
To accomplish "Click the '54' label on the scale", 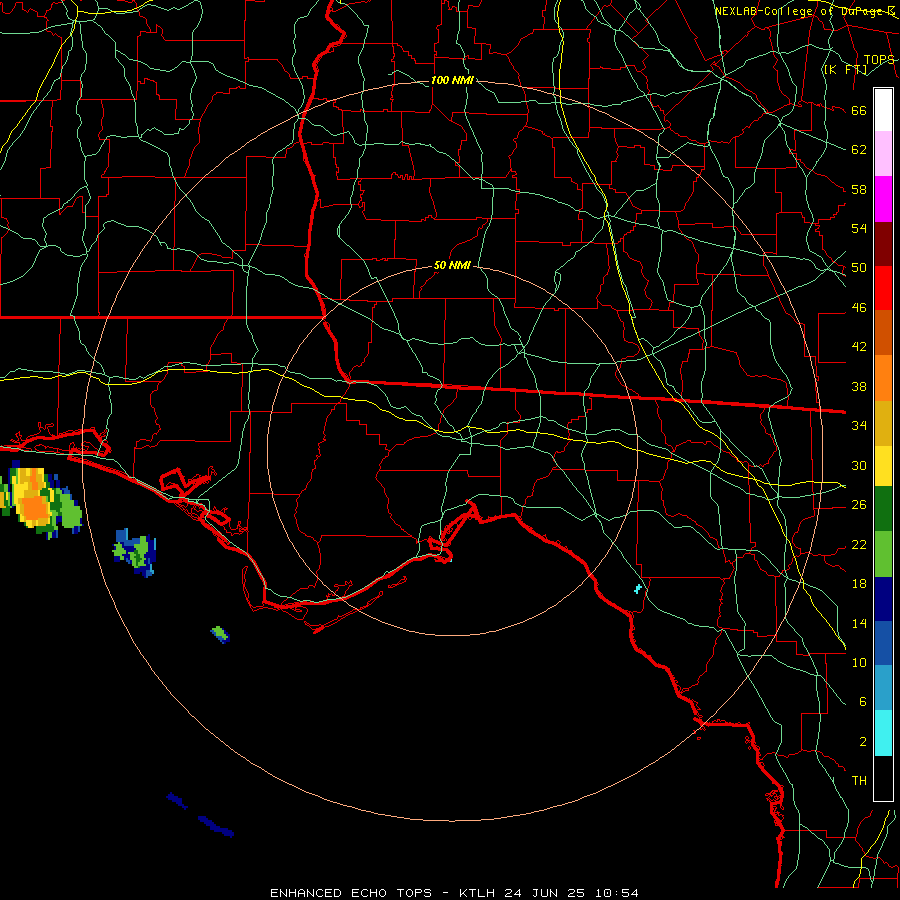I will pyautogui.click(x=859, y=228).
